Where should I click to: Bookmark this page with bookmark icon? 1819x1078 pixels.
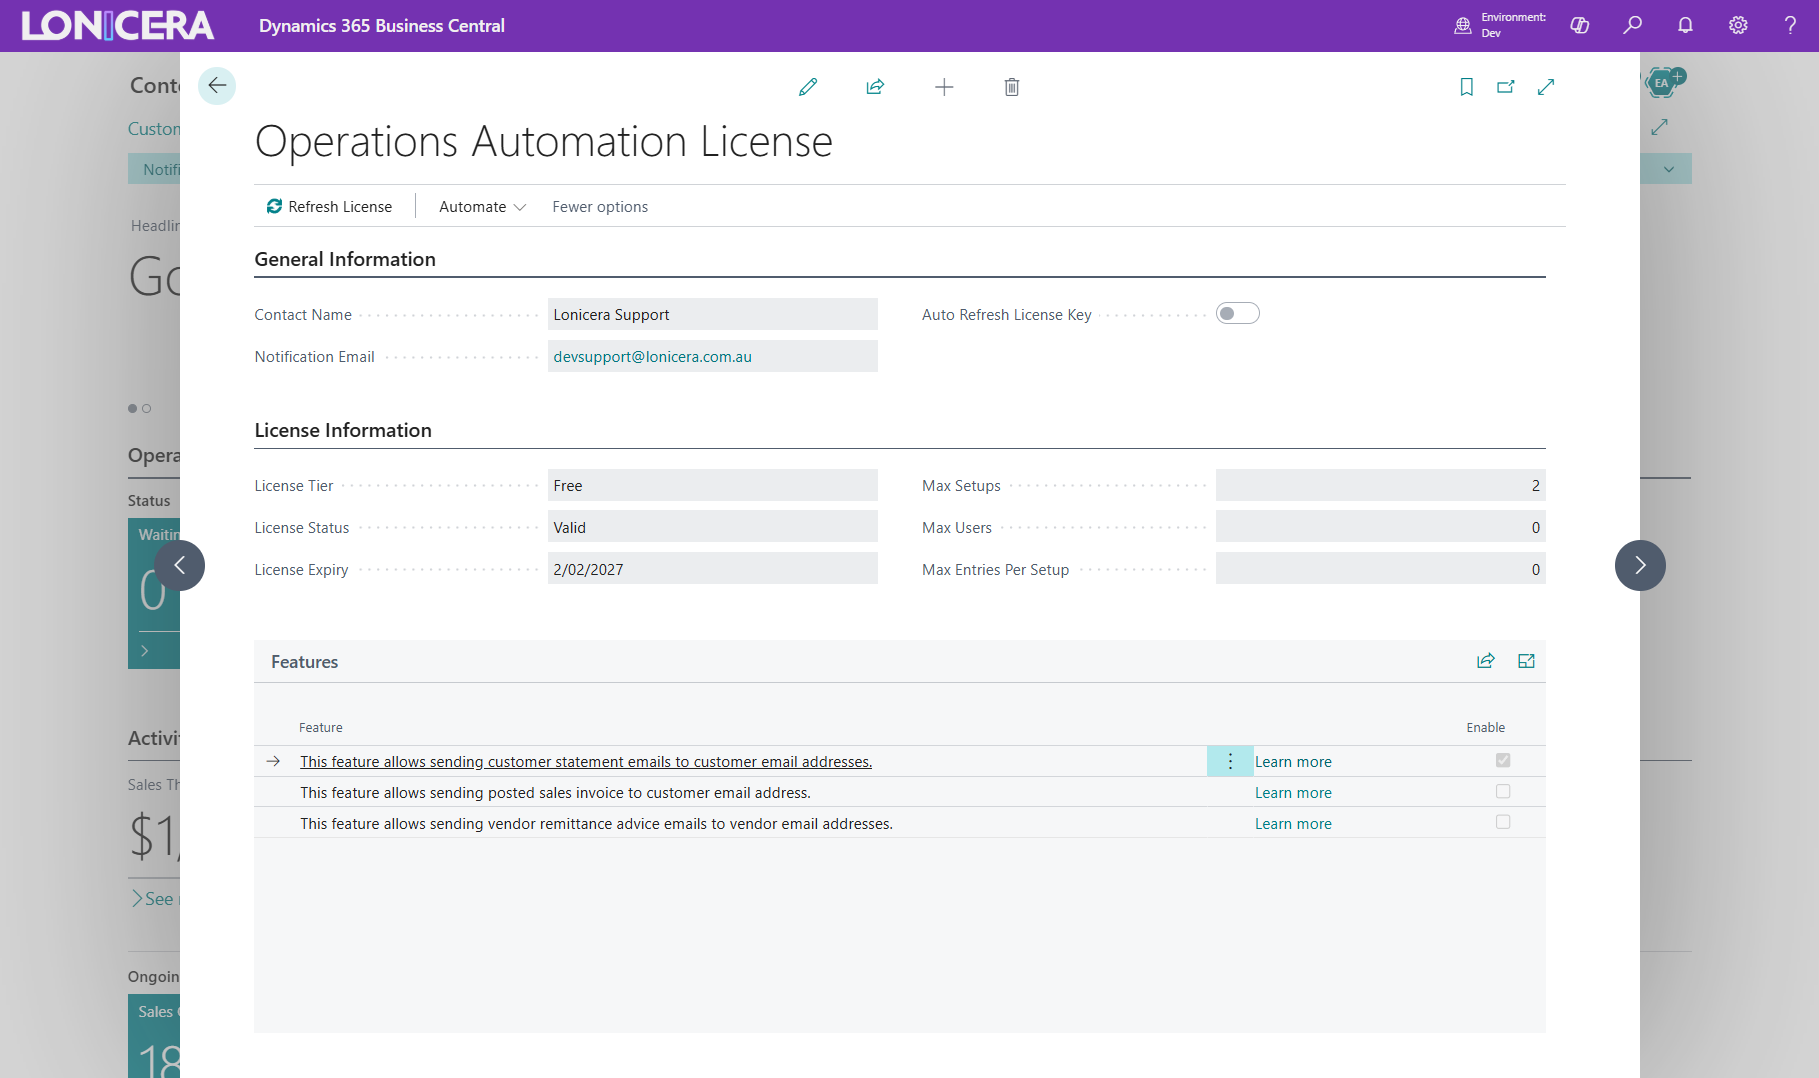pos(1467,87)
